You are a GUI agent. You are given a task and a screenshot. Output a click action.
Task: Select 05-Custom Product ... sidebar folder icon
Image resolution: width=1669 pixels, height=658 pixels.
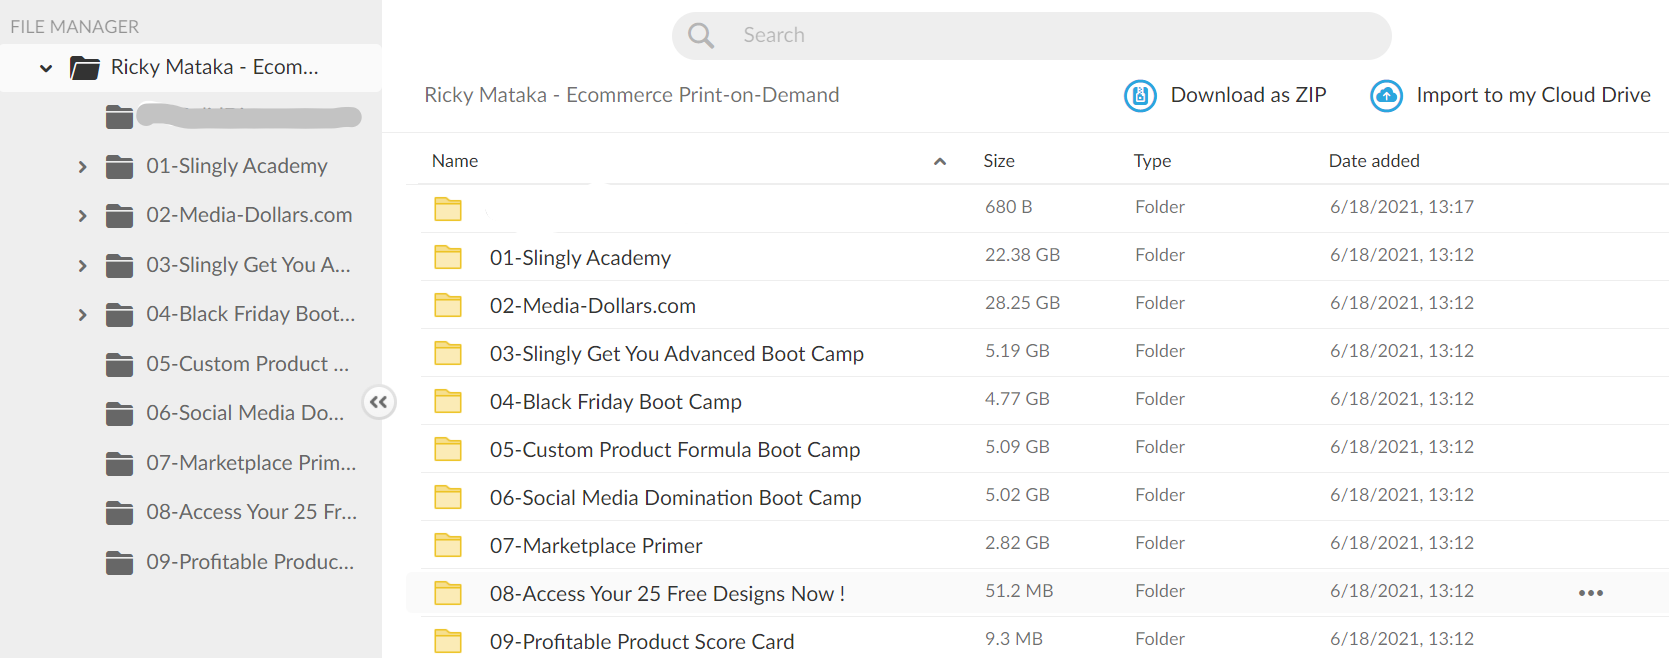(x=120, y=365)
